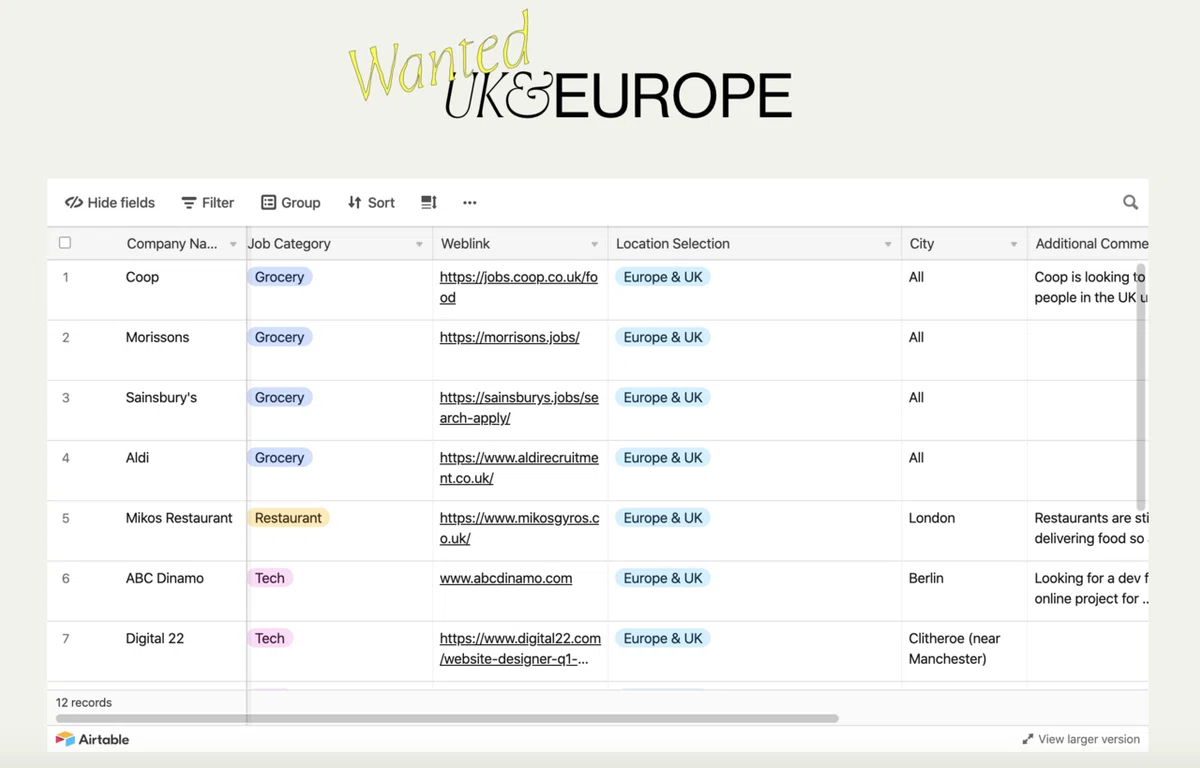Click the expand arrows icon for larger version
This screenshot has width=1200, height=768.
coord(1027,739)
